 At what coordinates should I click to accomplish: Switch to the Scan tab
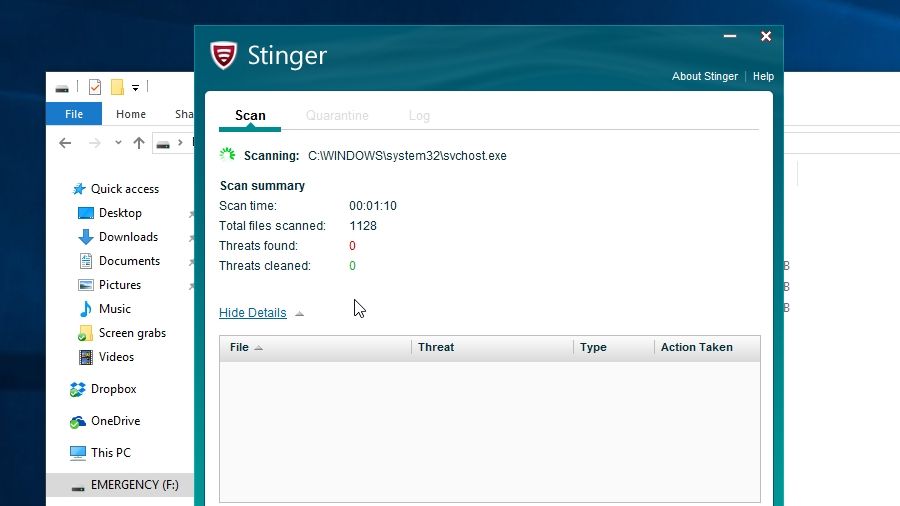point(250,115)
